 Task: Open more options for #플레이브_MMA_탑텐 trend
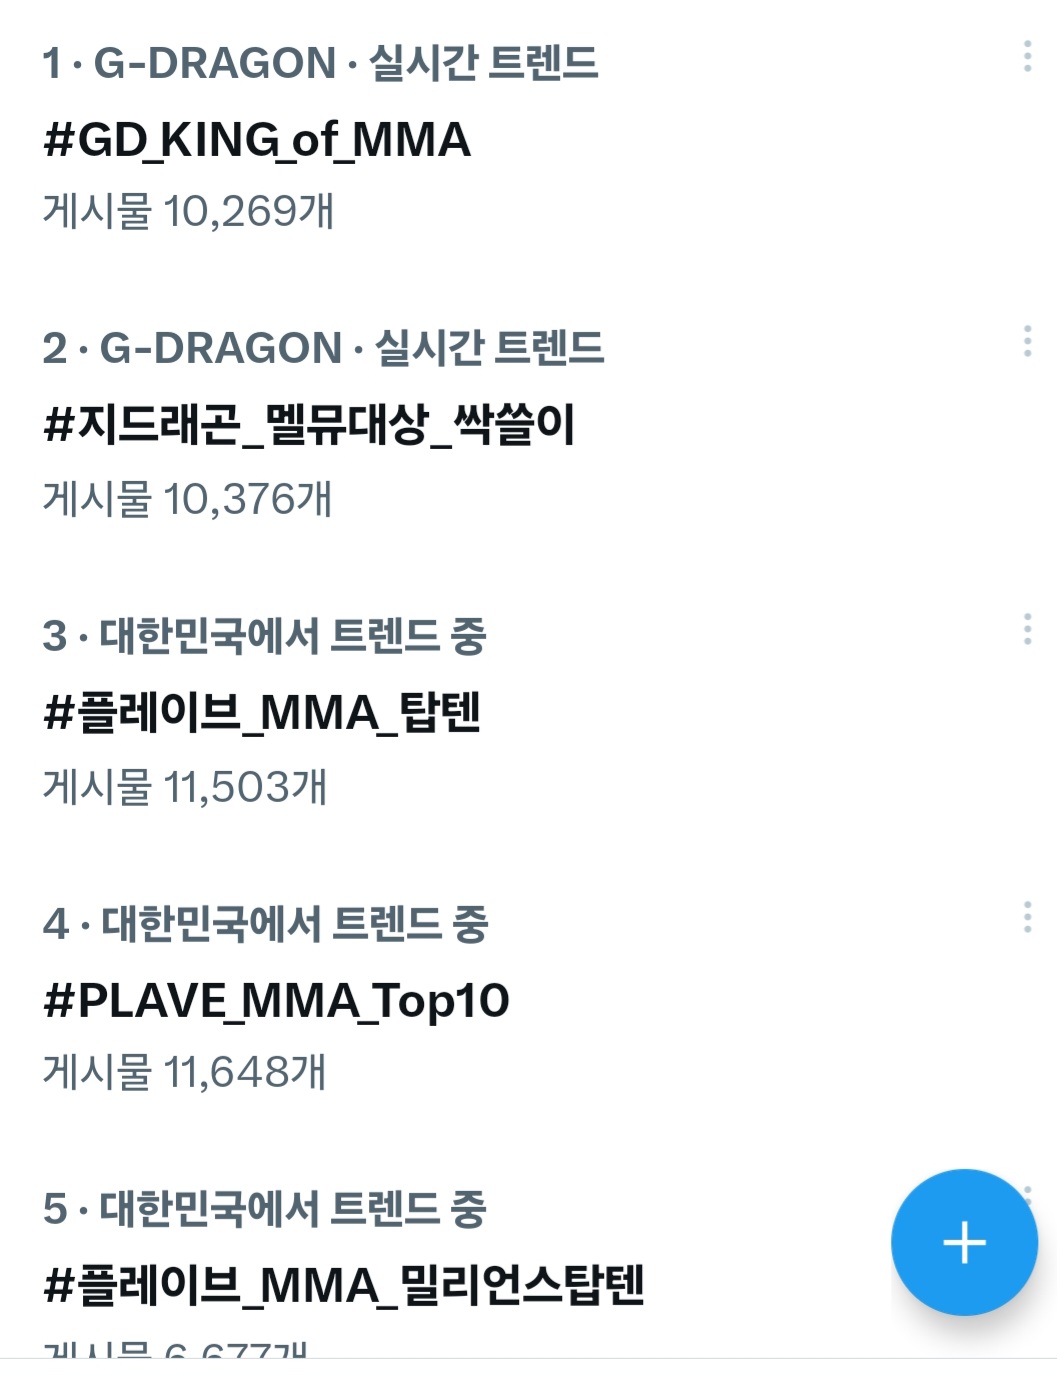click(x=1027, y=629)
